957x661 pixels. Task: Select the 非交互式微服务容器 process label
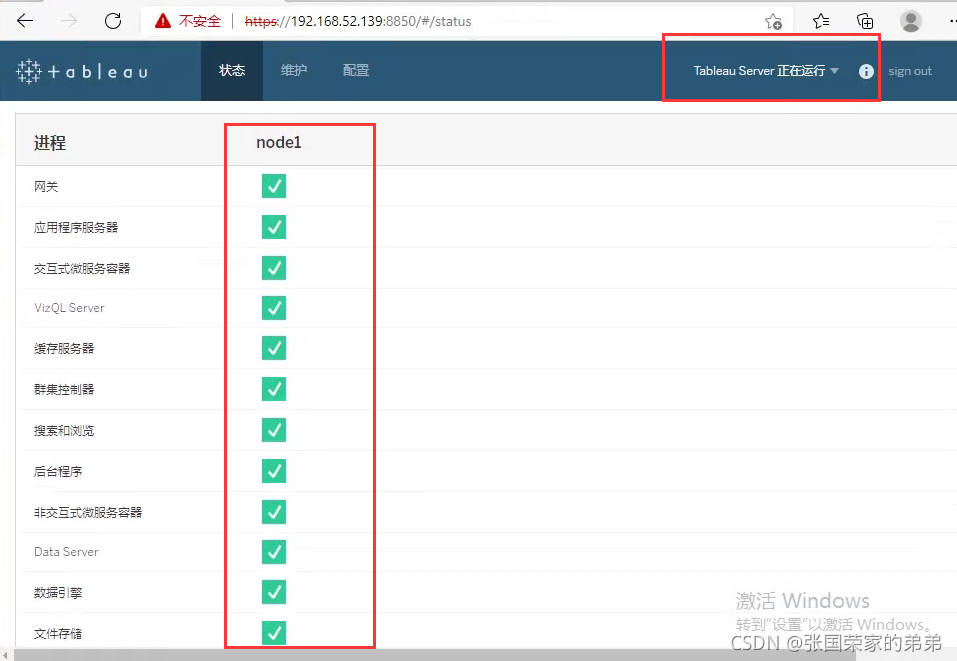click(88, 513)
